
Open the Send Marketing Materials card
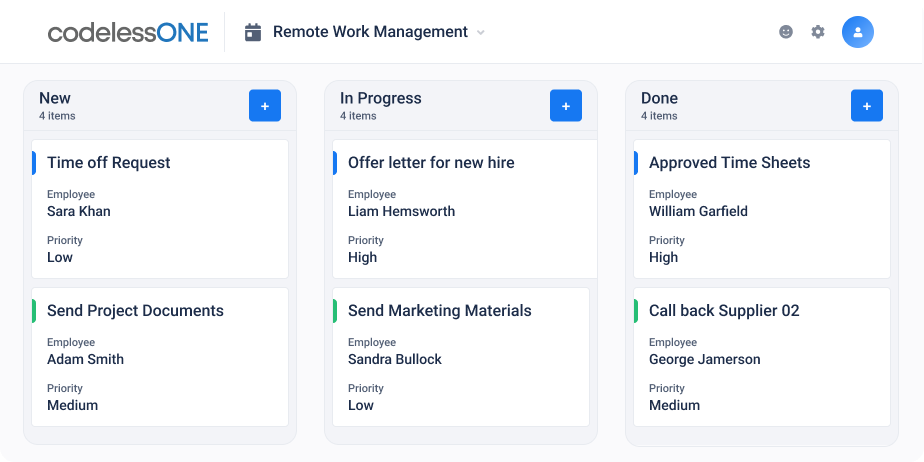461,357
